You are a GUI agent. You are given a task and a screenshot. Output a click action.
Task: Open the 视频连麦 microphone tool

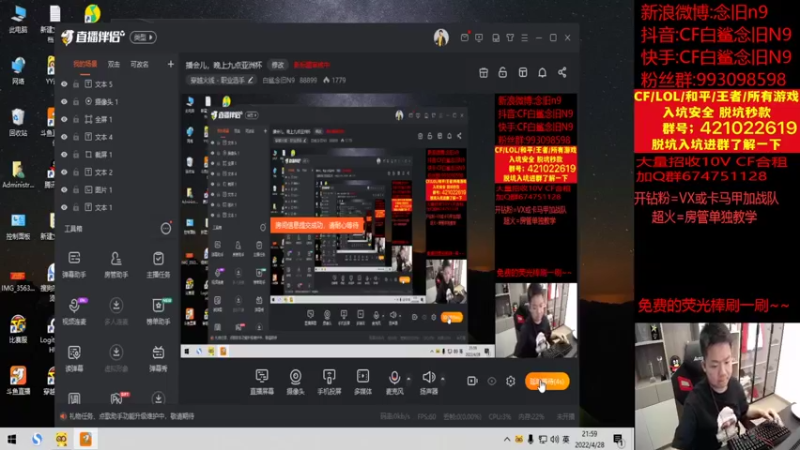(x=74, y=310)
